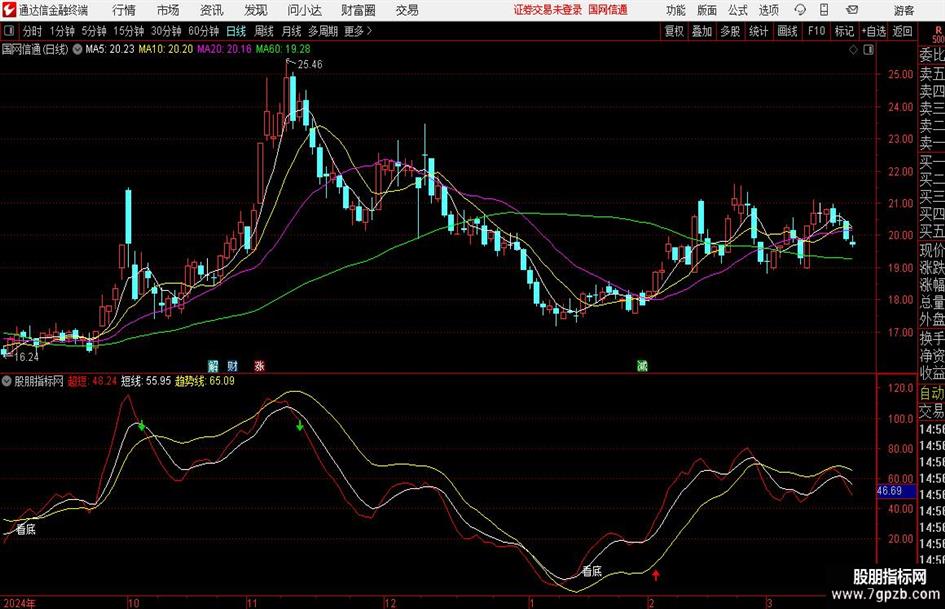Select the 周线 weekly period tab

(x=264, y=31)
